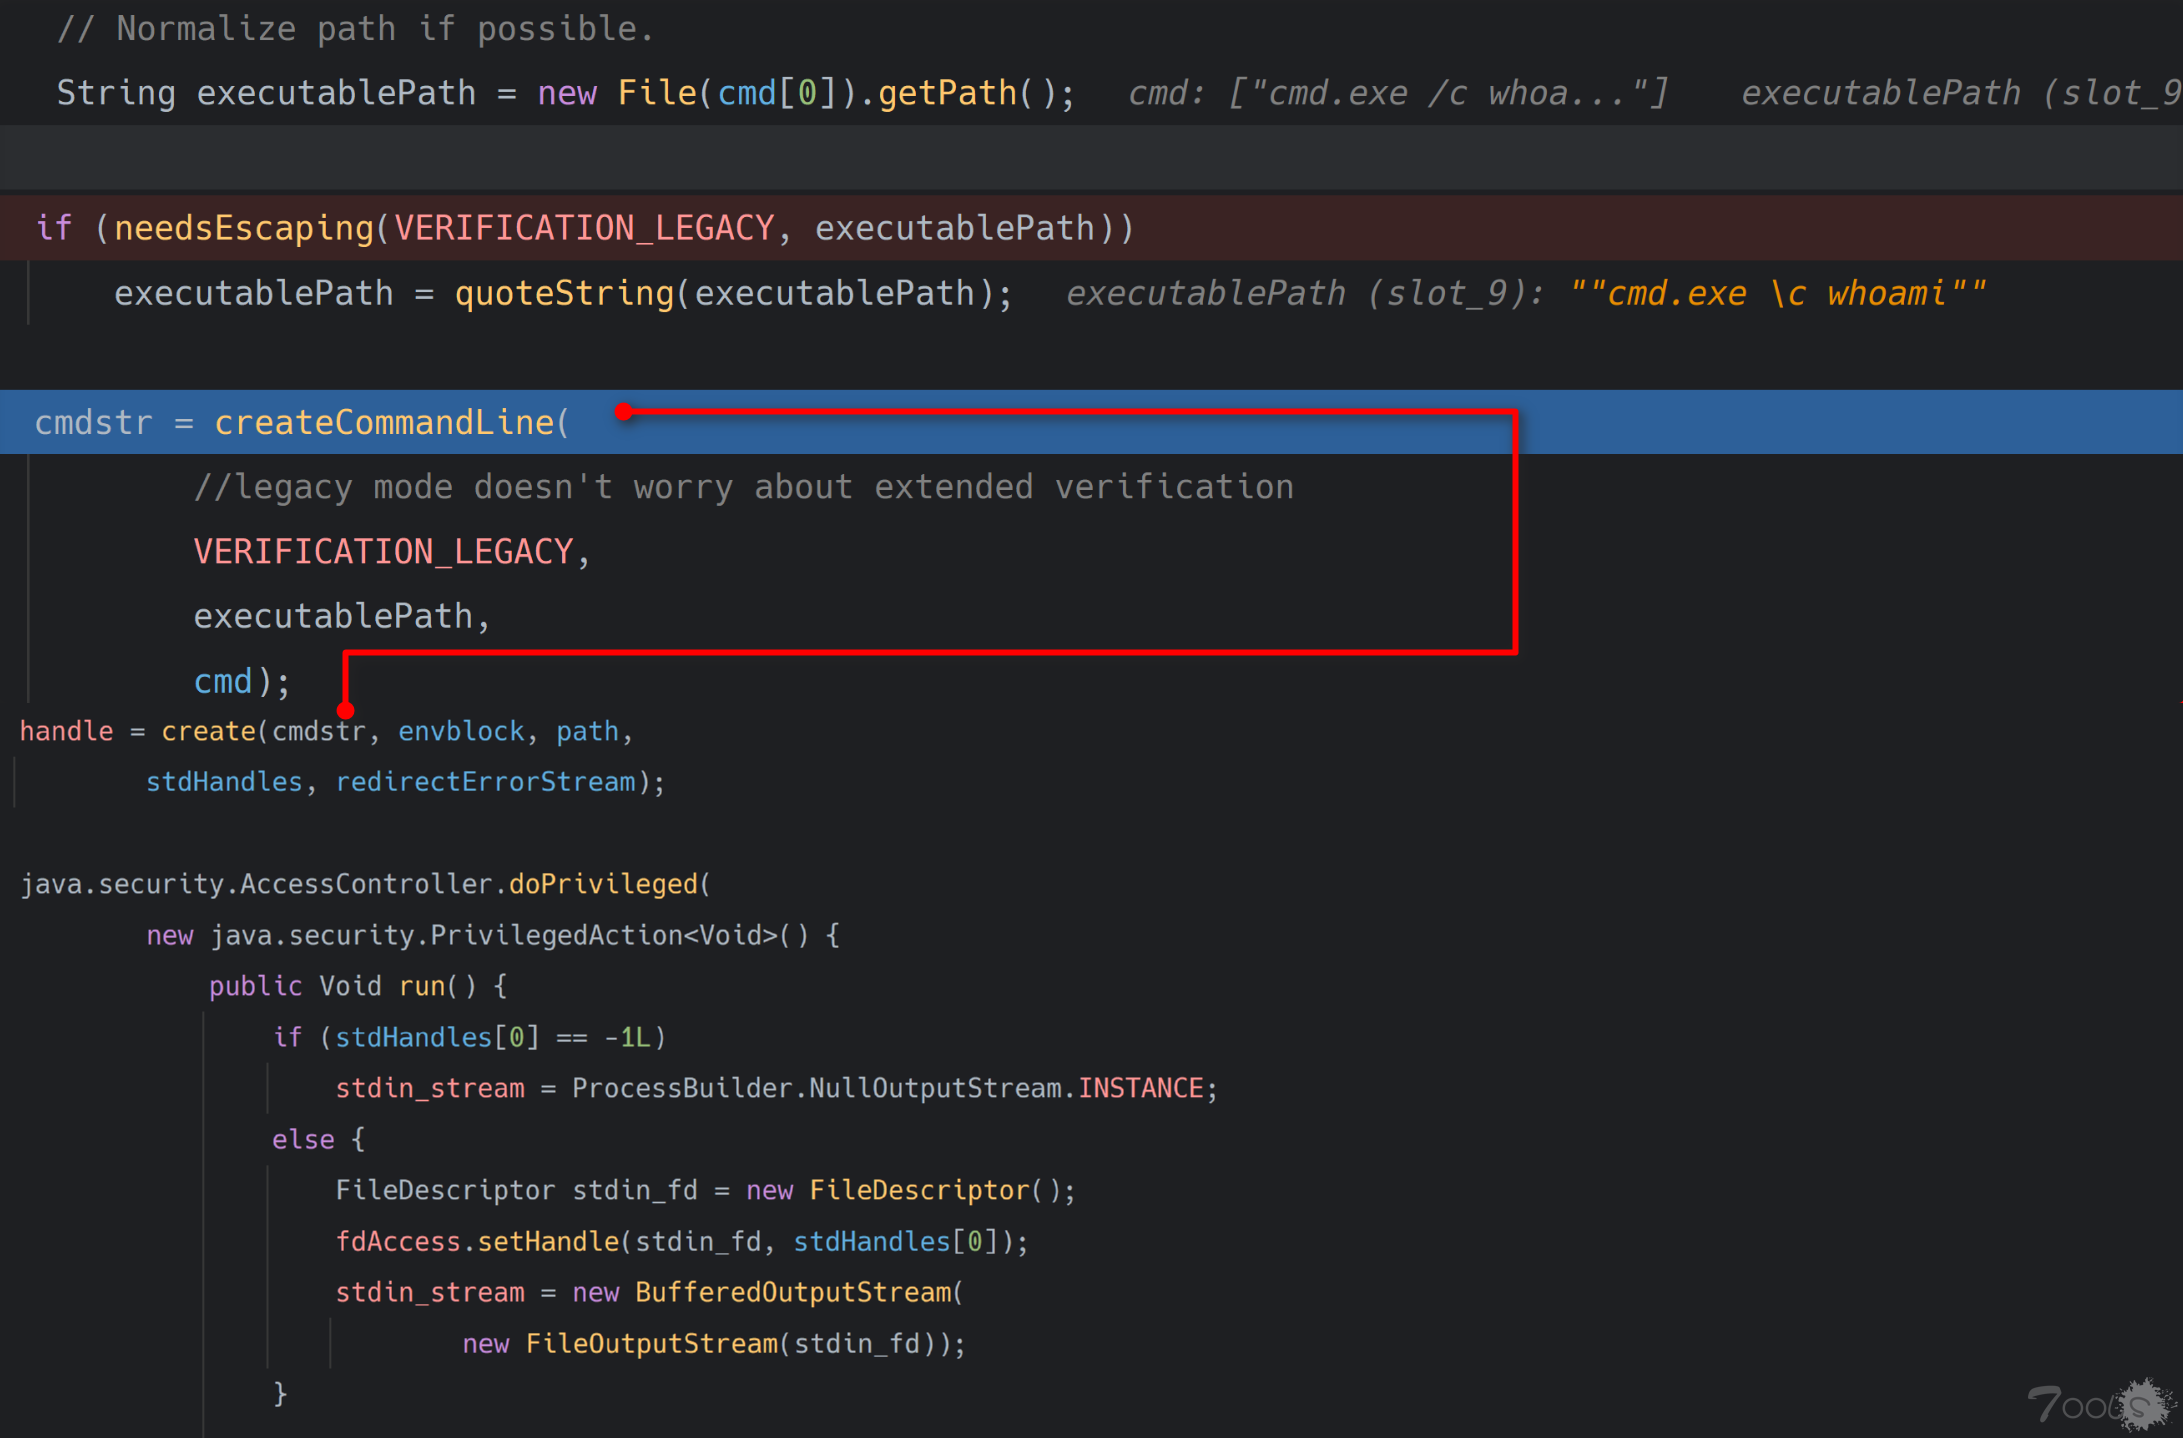
Task: Click "redirectErrorStream" parameter
Action: click(485, 781)
